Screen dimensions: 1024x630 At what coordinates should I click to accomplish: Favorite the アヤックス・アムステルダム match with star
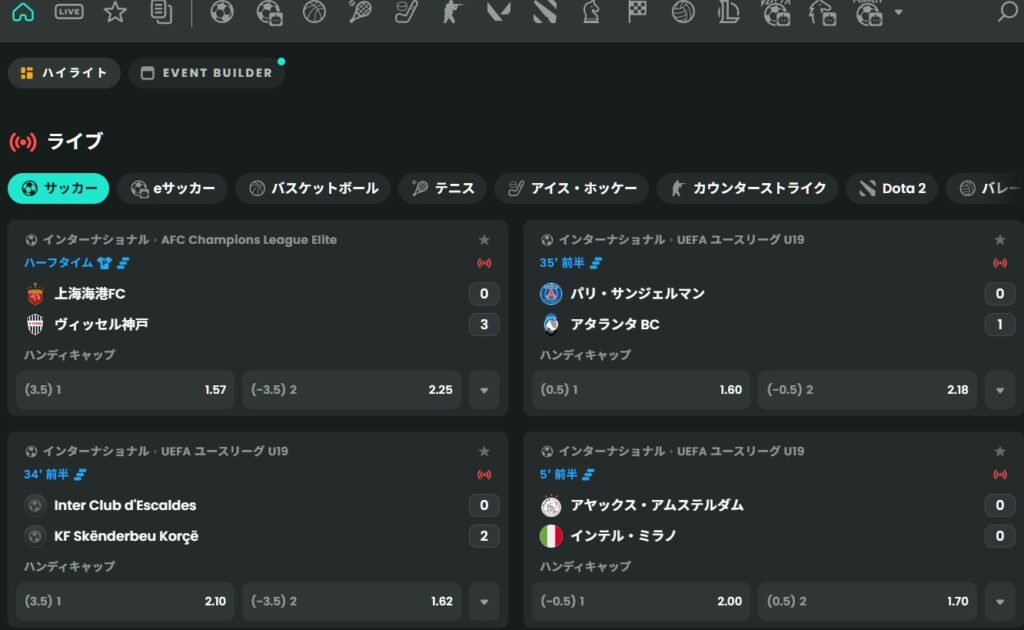(x=1000, y=452)
